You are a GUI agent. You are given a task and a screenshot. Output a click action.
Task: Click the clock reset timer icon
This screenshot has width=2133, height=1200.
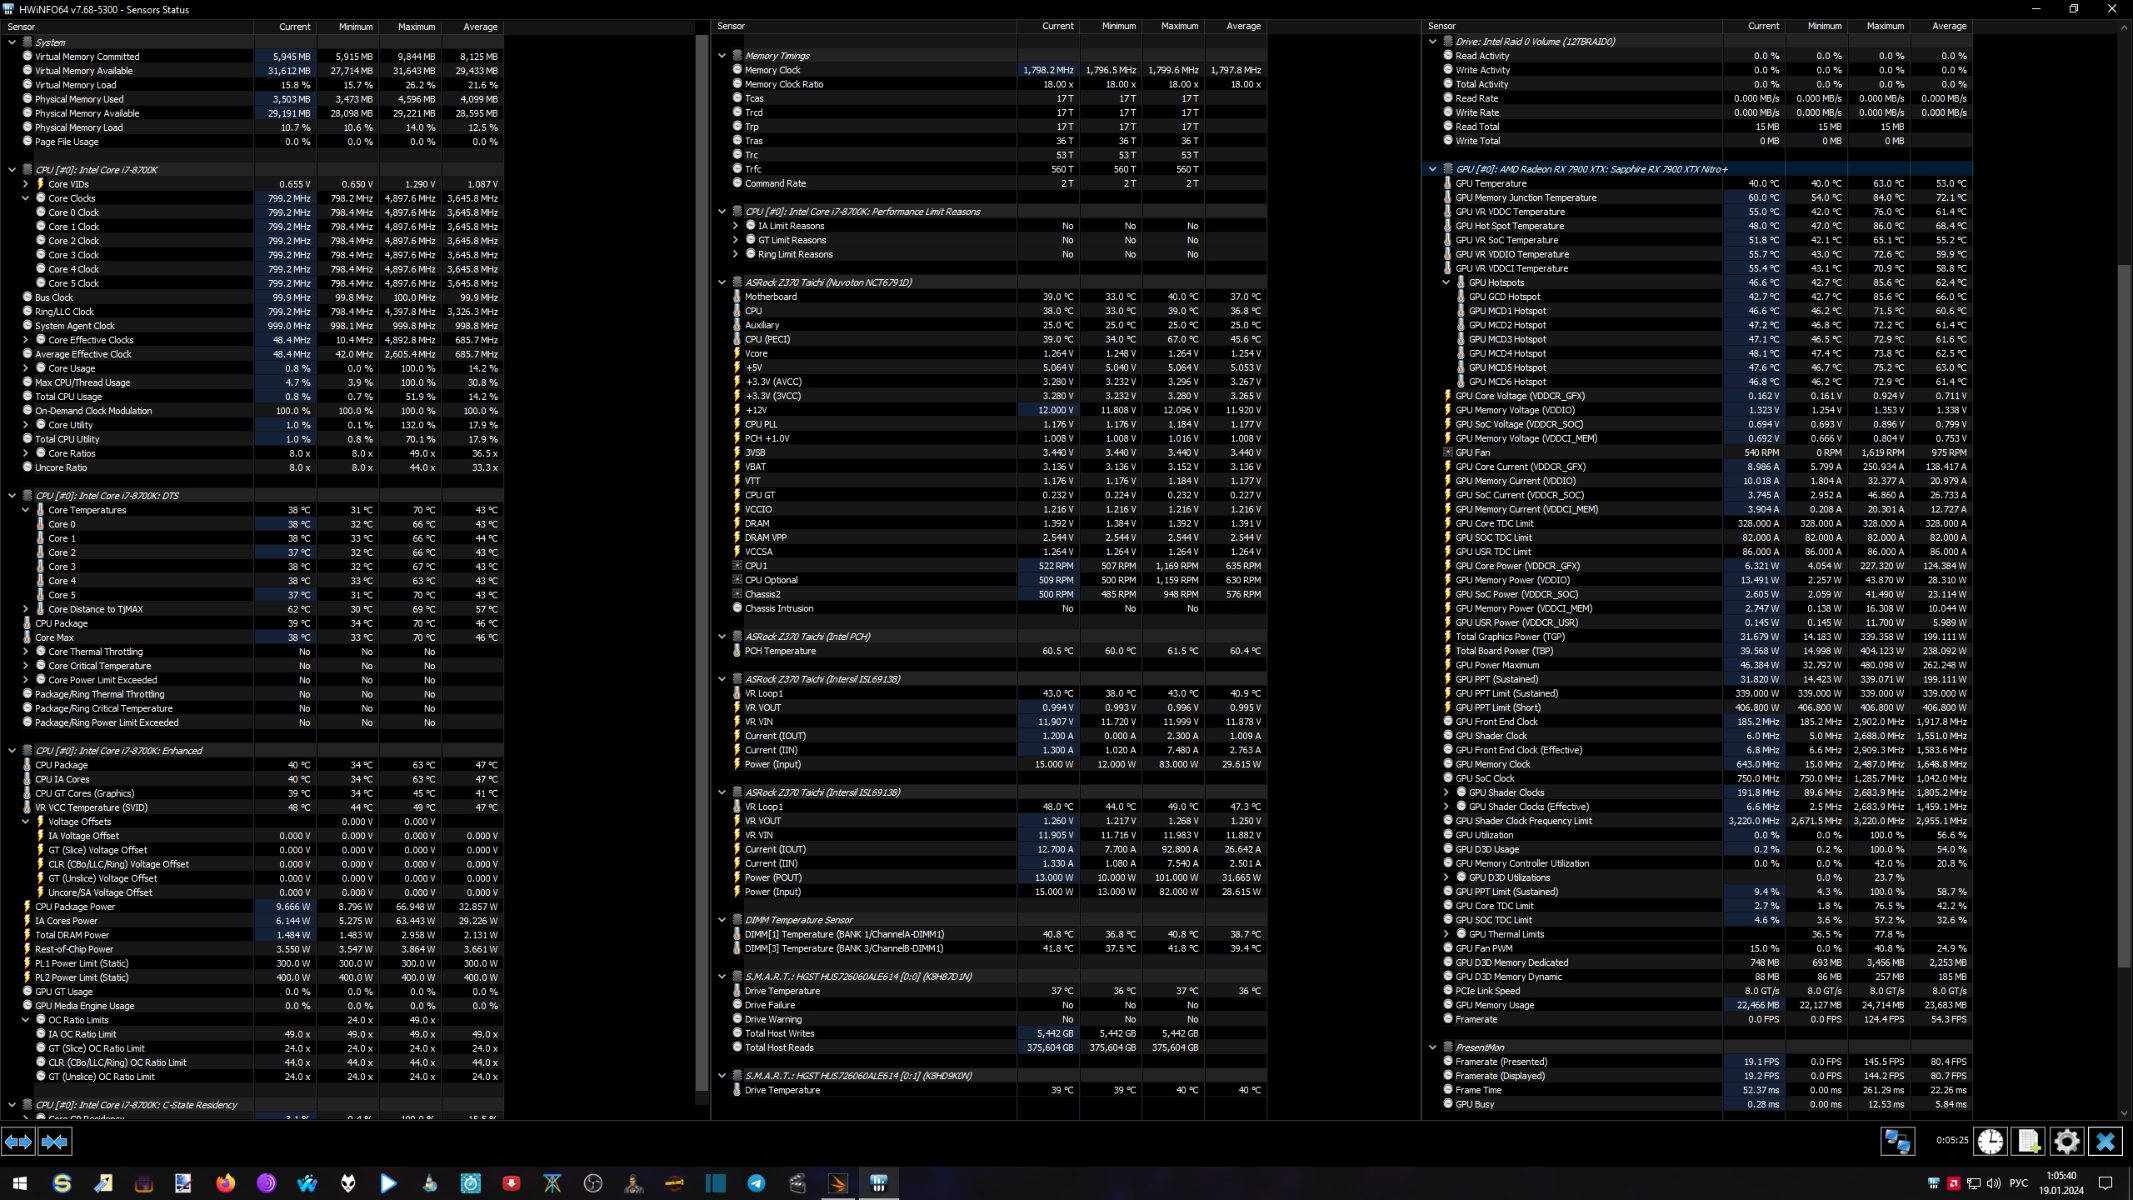tap(1989, 1141)
